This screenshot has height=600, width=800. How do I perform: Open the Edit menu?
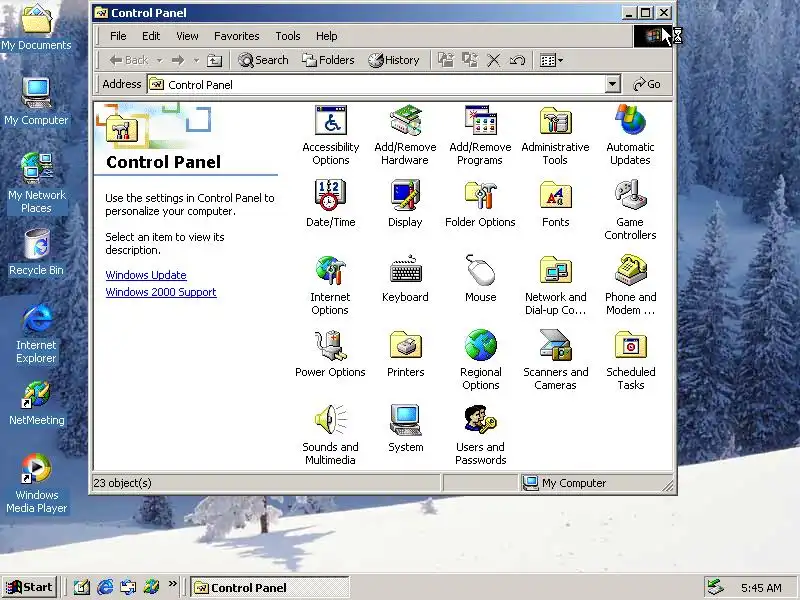point(151,36)
